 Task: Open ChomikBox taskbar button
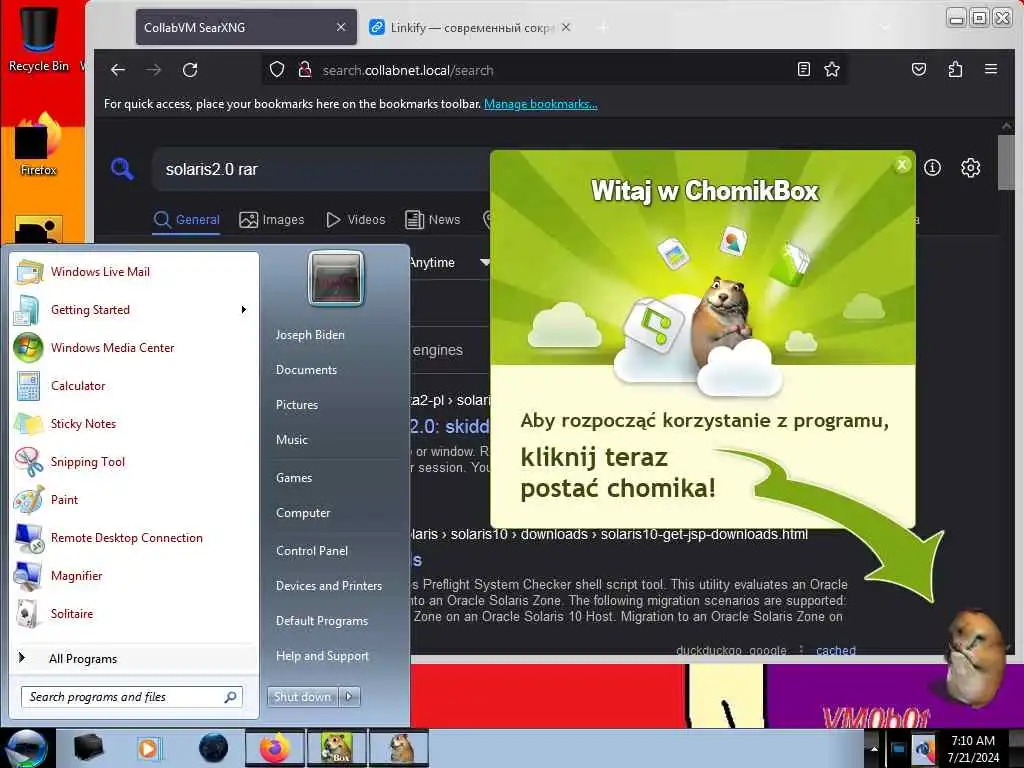point(336,748)
